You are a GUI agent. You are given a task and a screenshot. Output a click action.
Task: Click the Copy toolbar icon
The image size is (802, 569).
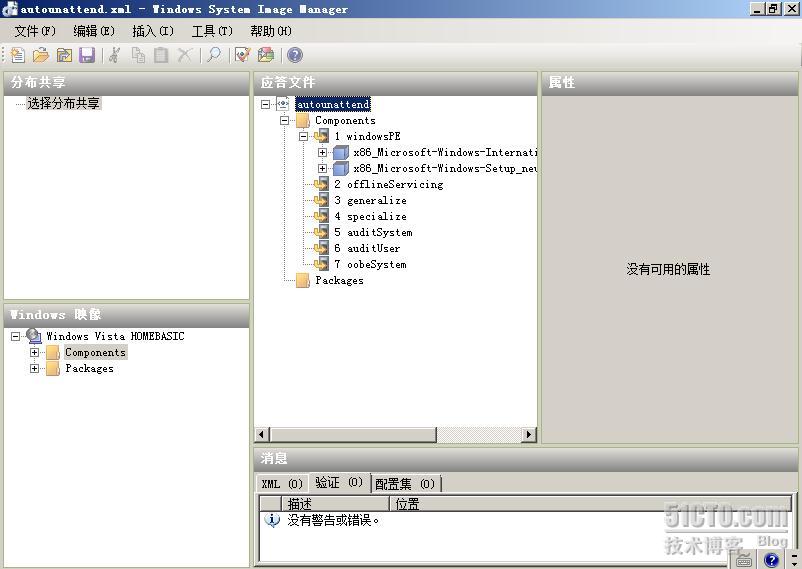pos(138,55)
